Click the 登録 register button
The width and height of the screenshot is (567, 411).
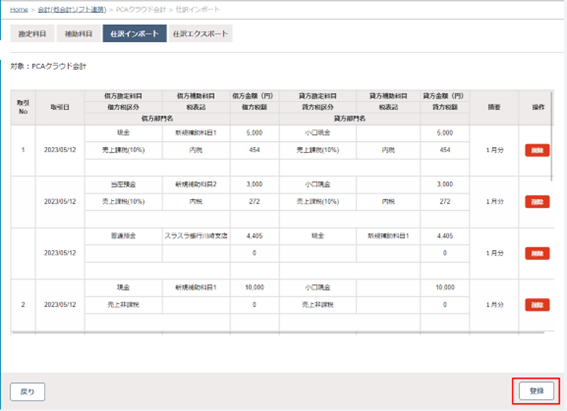(536, 391)
